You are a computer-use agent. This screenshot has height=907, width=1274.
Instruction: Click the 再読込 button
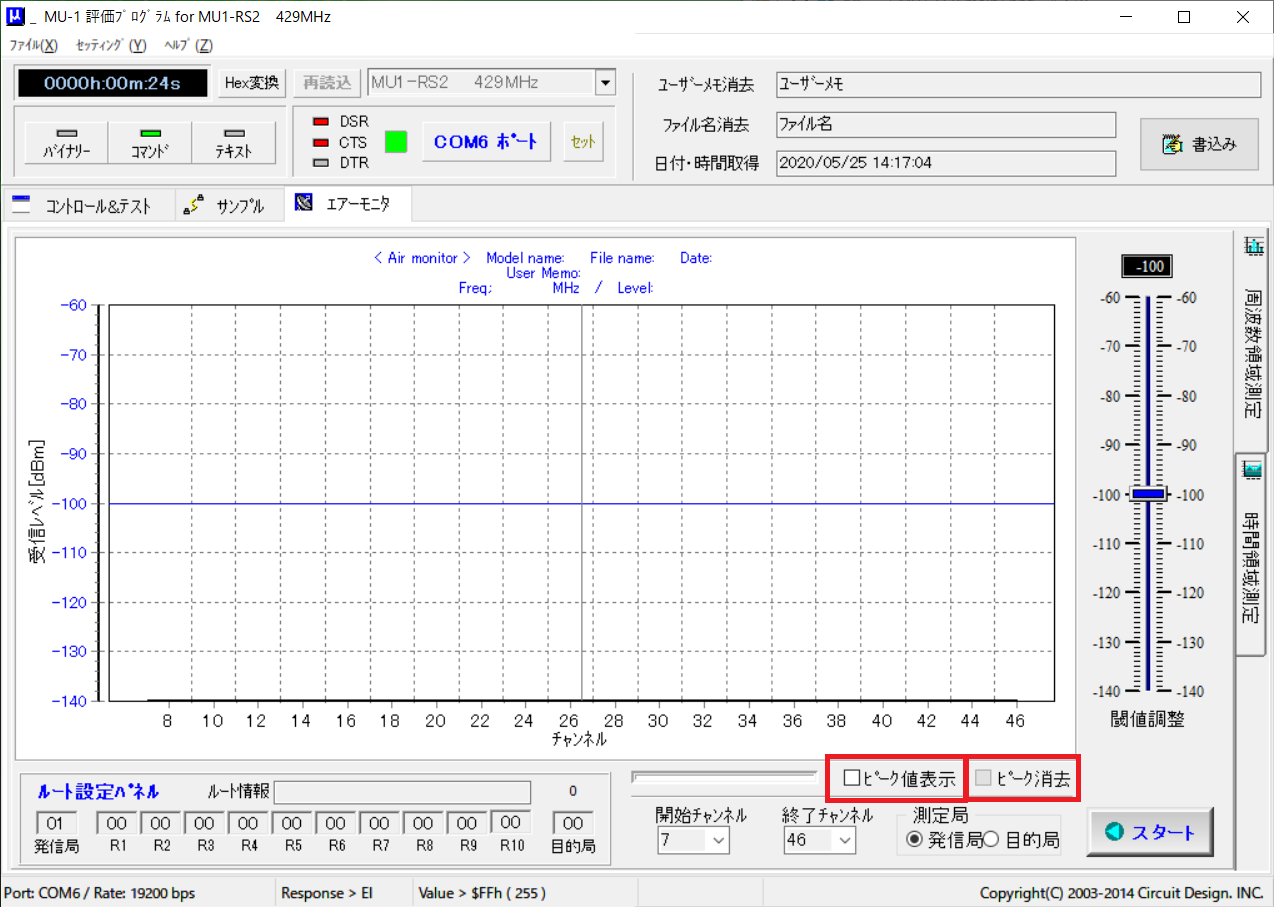[328, 83]
